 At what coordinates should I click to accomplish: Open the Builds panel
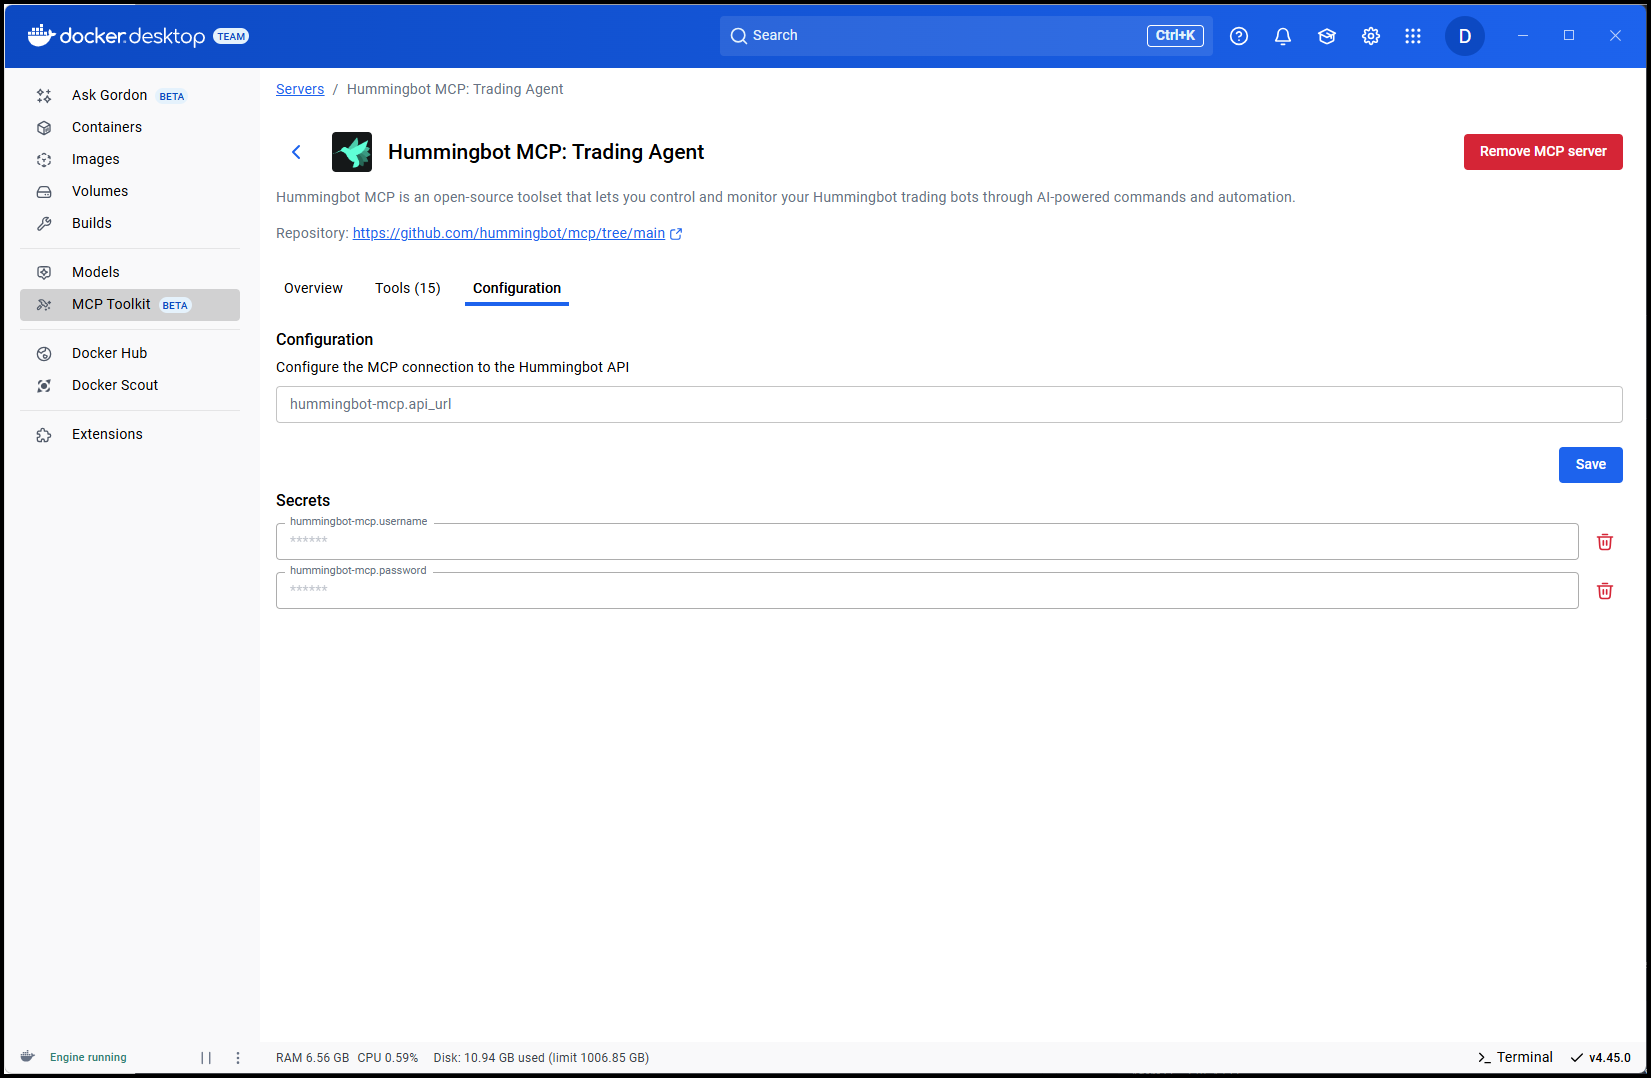pos(91,223)
